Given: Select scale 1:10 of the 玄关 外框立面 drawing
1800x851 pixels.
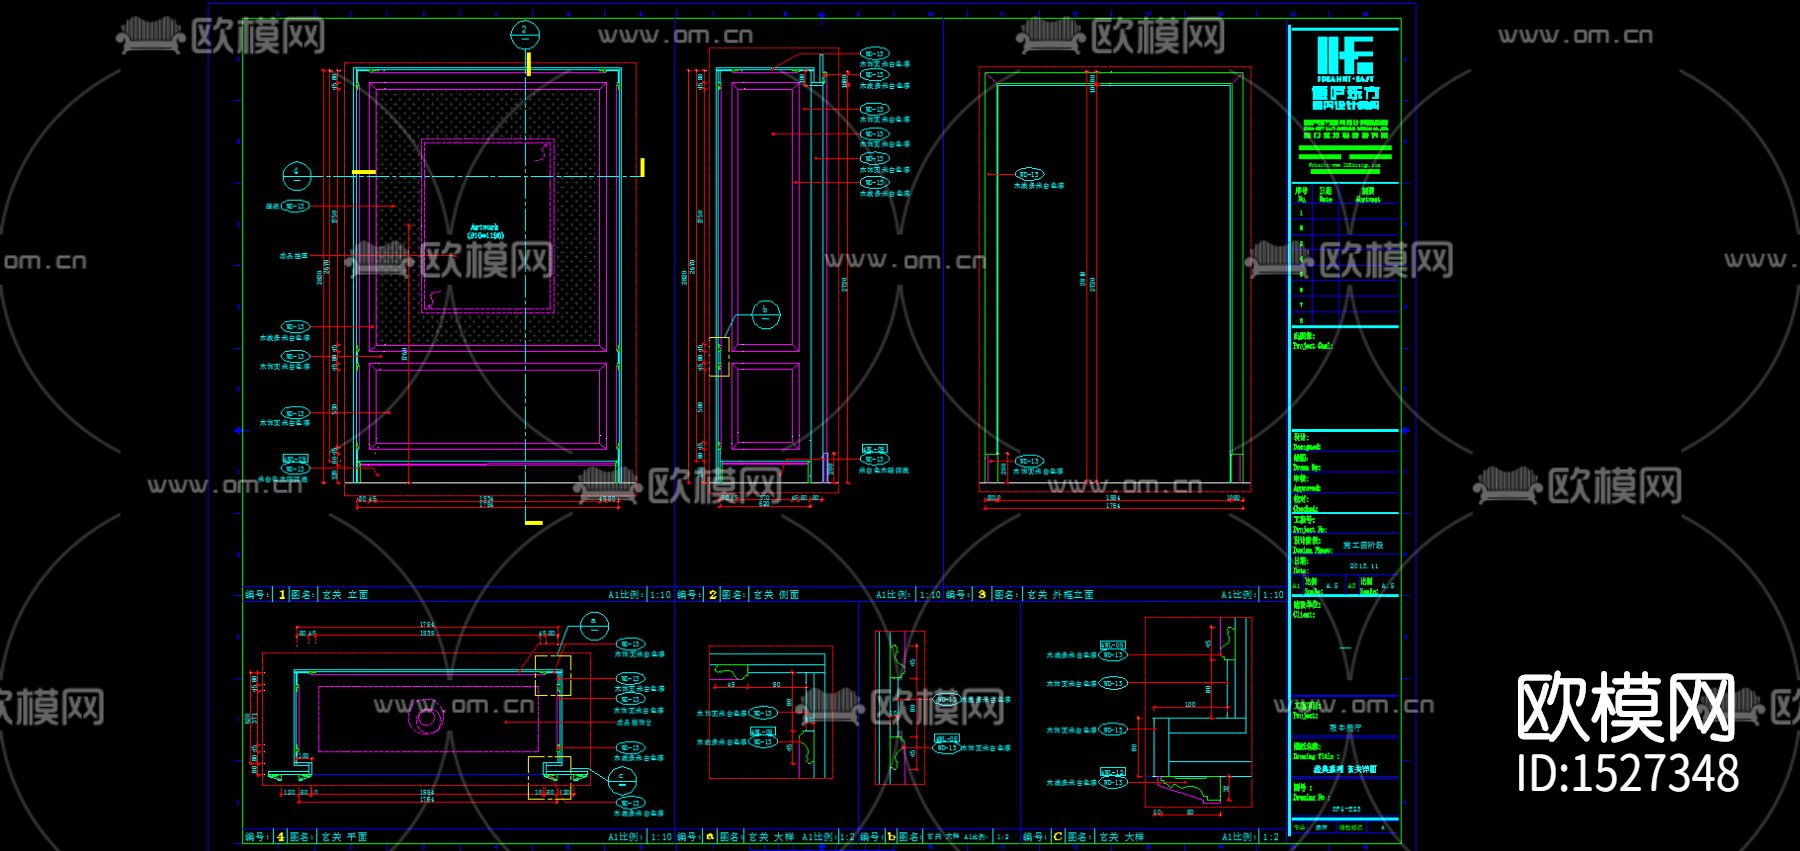Looking at the screenshot, I should (1273, 595).
